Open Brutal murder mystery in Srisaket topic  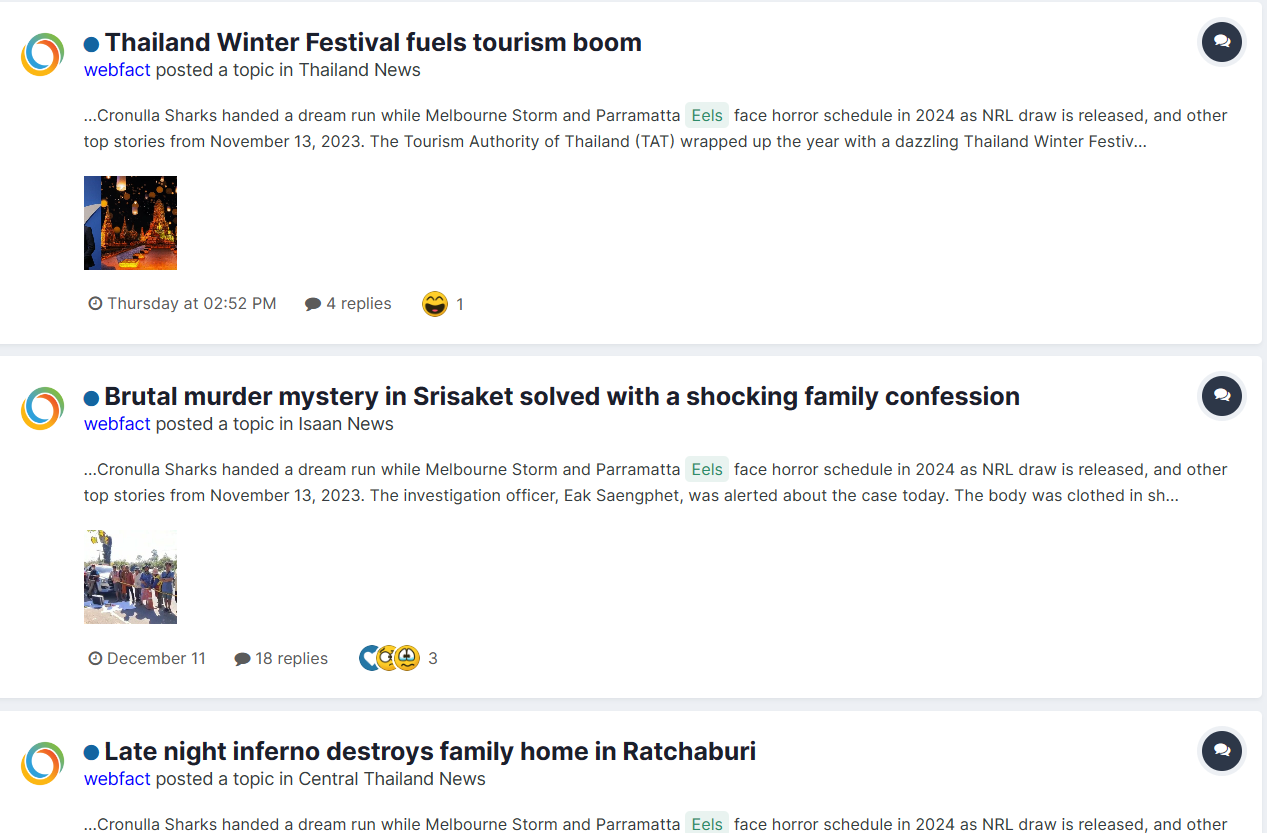click(x=562, y=396)
